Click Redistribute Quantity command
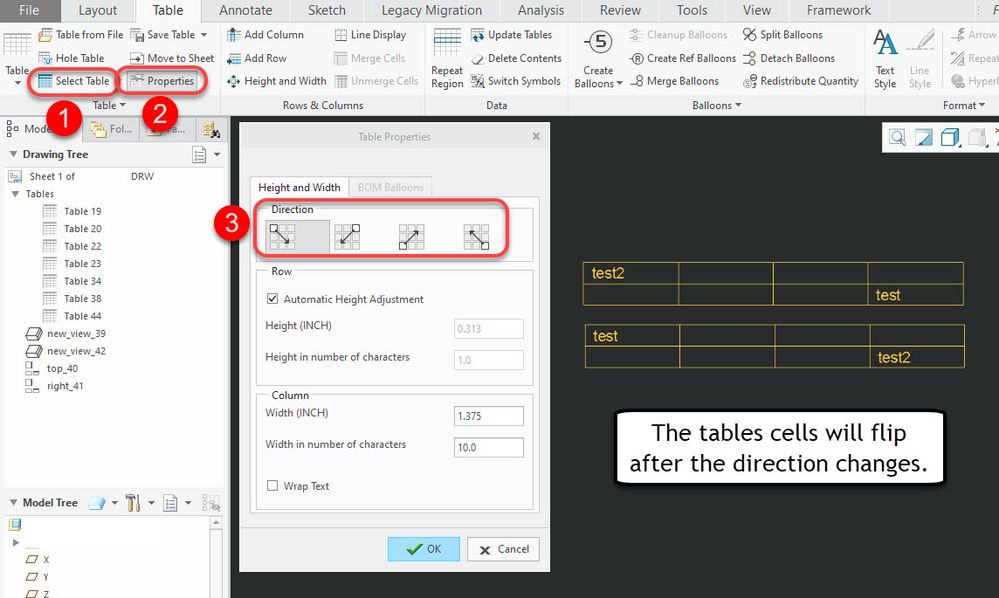999x598 pixels. [801, 81]
